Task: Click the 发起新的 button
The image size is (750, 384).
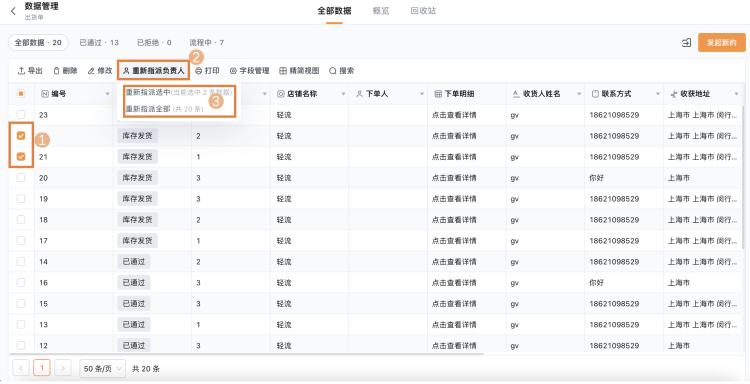Action: (x=722, y=43)
